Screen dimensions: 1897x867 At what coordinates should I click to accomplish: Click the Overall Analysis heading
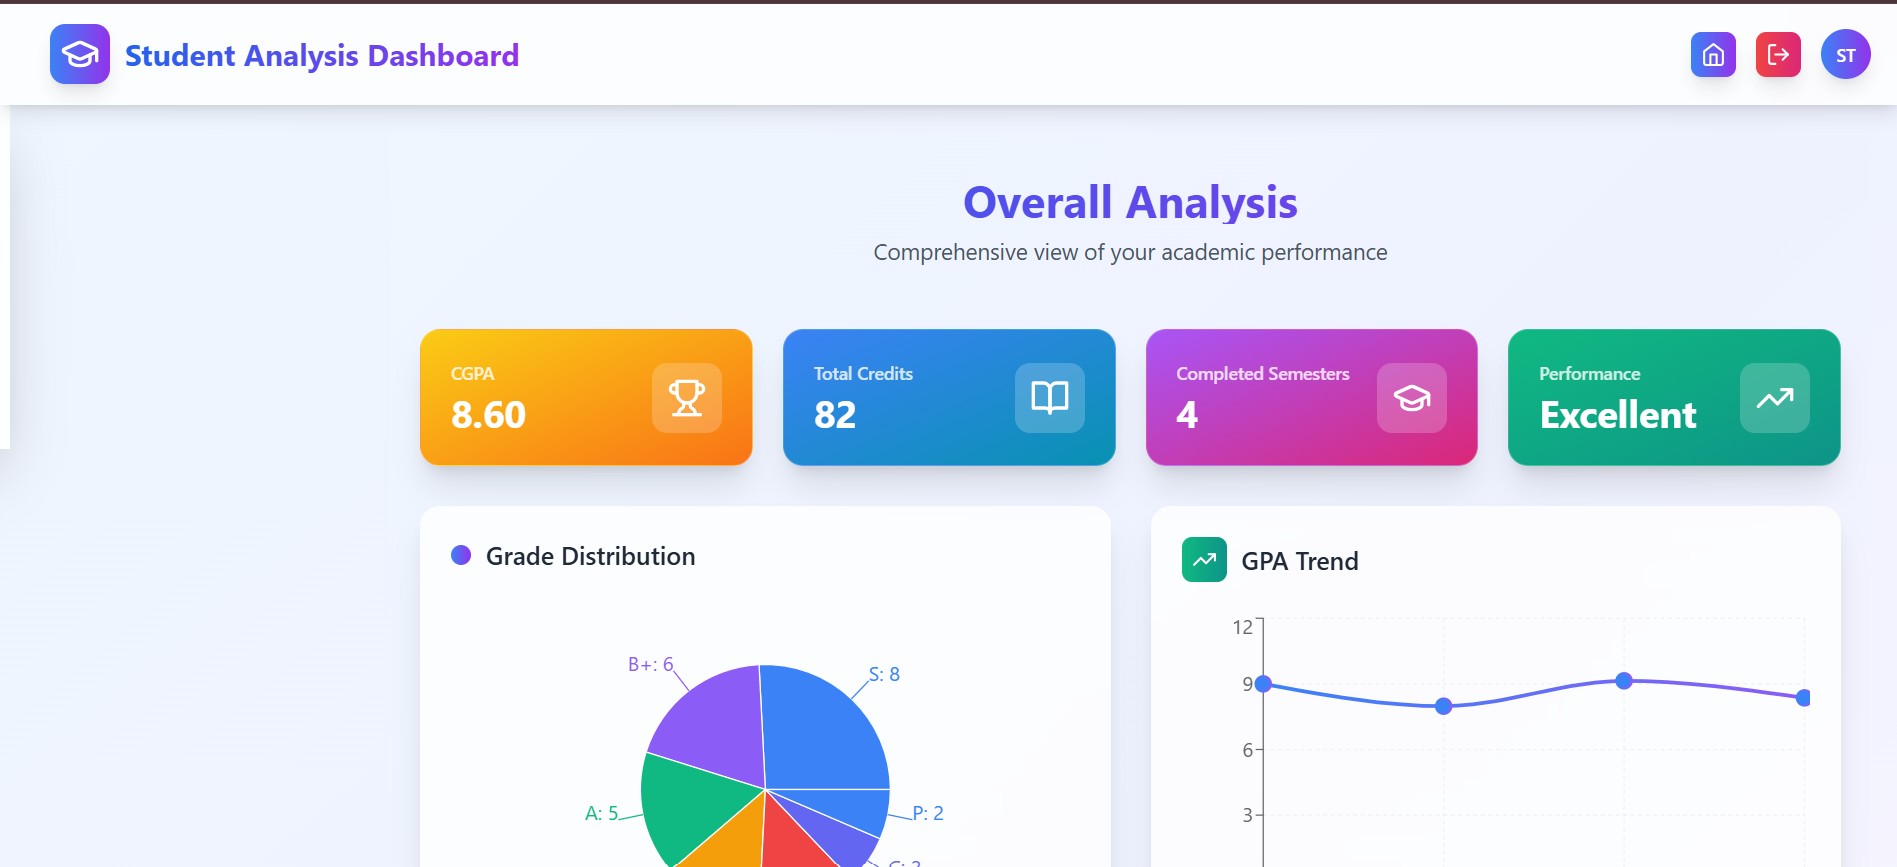1130,202
